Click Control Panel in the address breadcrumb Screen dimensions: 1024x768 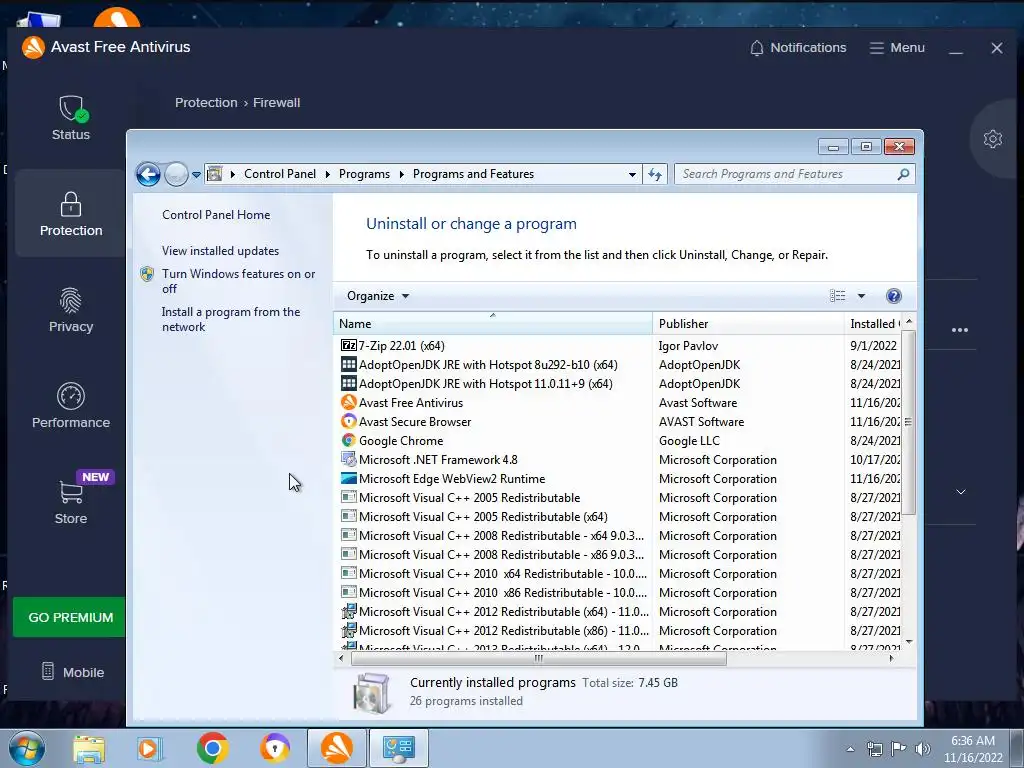(280, 174)
